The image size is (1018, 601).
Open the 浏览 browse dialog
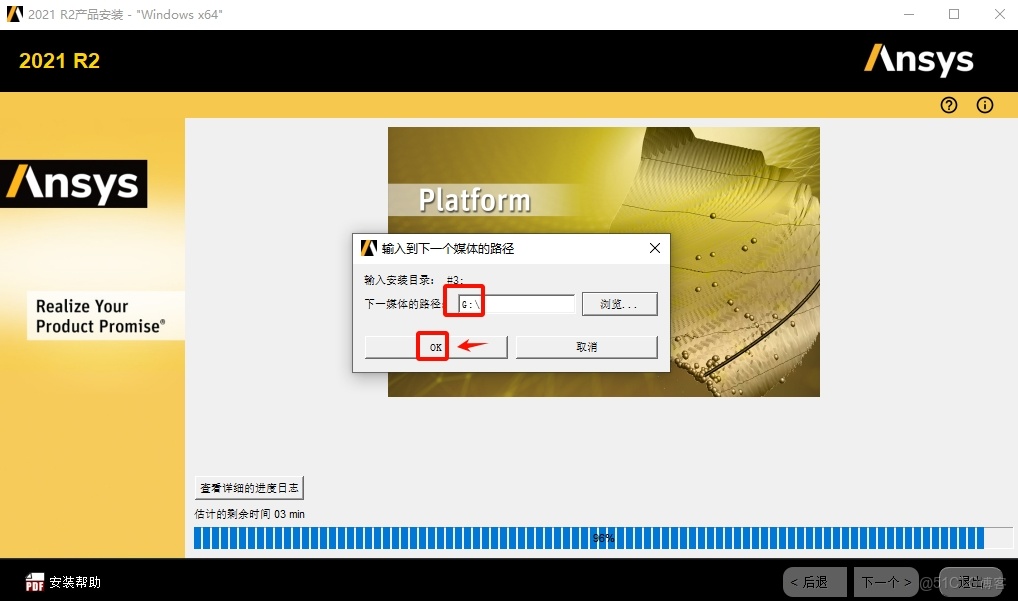(619, 303)
